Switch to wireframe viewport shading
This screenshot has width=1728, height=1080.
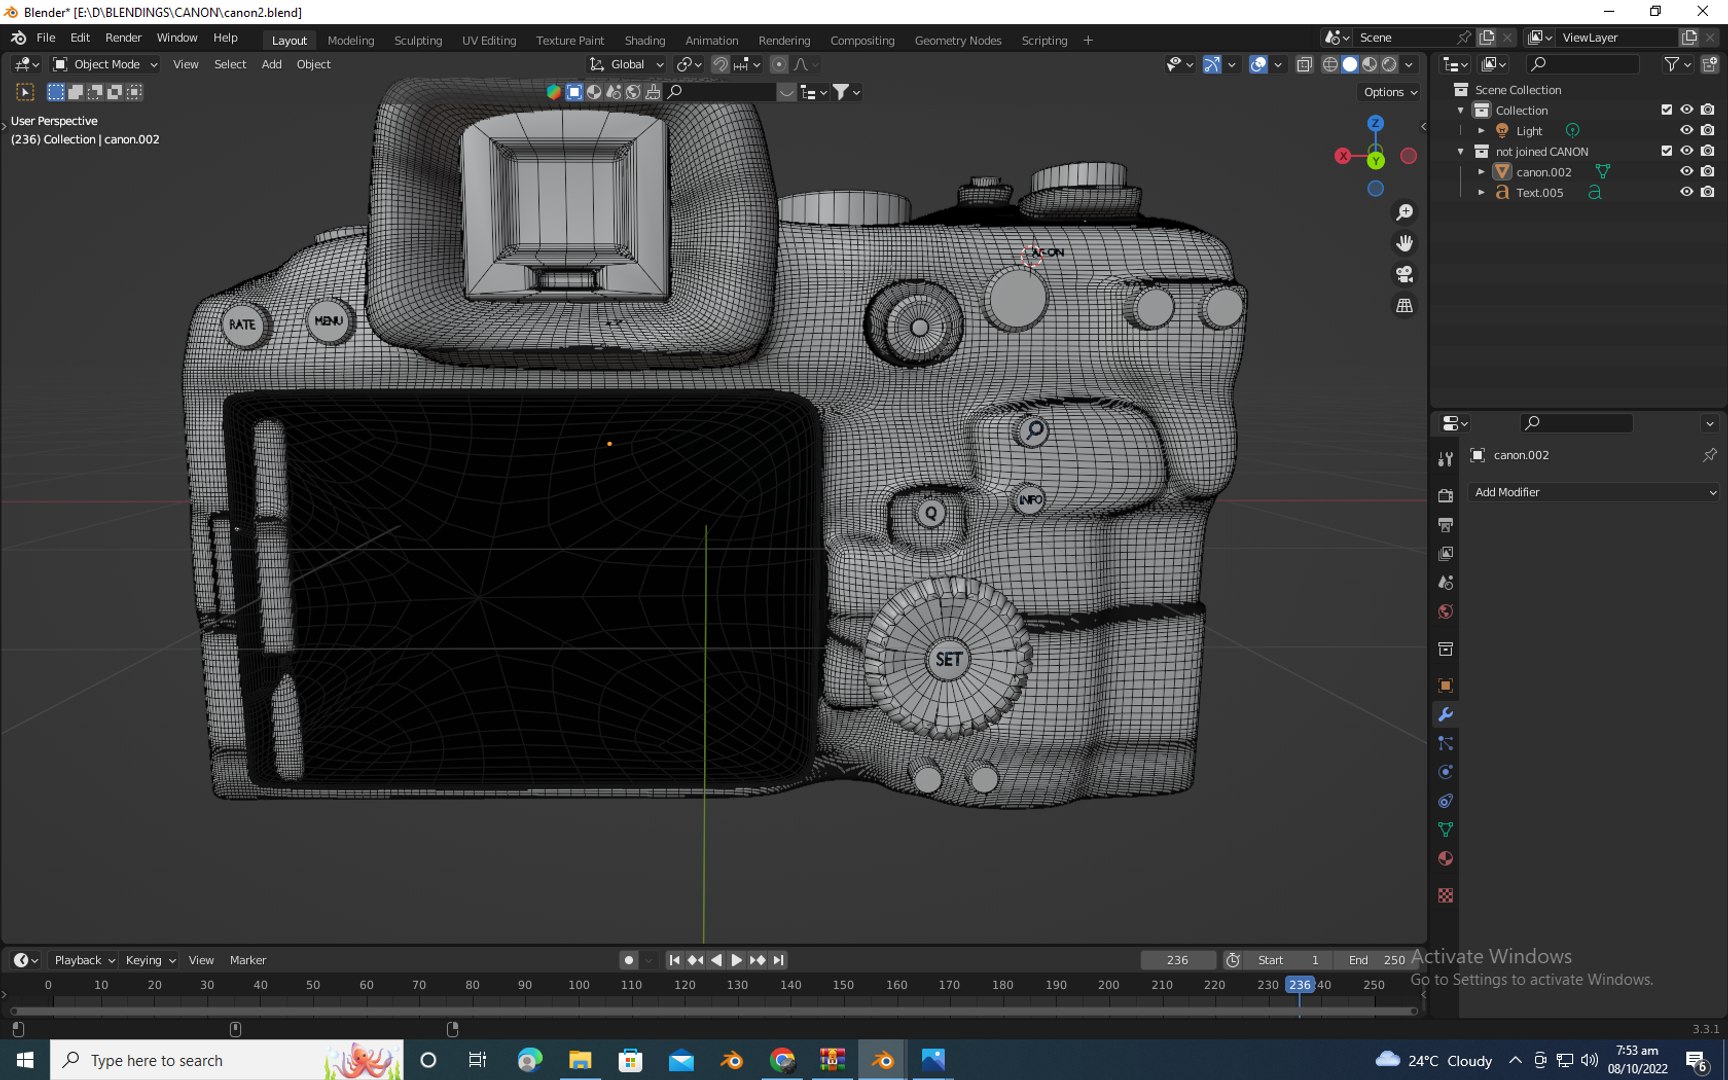coord(1330,64)
